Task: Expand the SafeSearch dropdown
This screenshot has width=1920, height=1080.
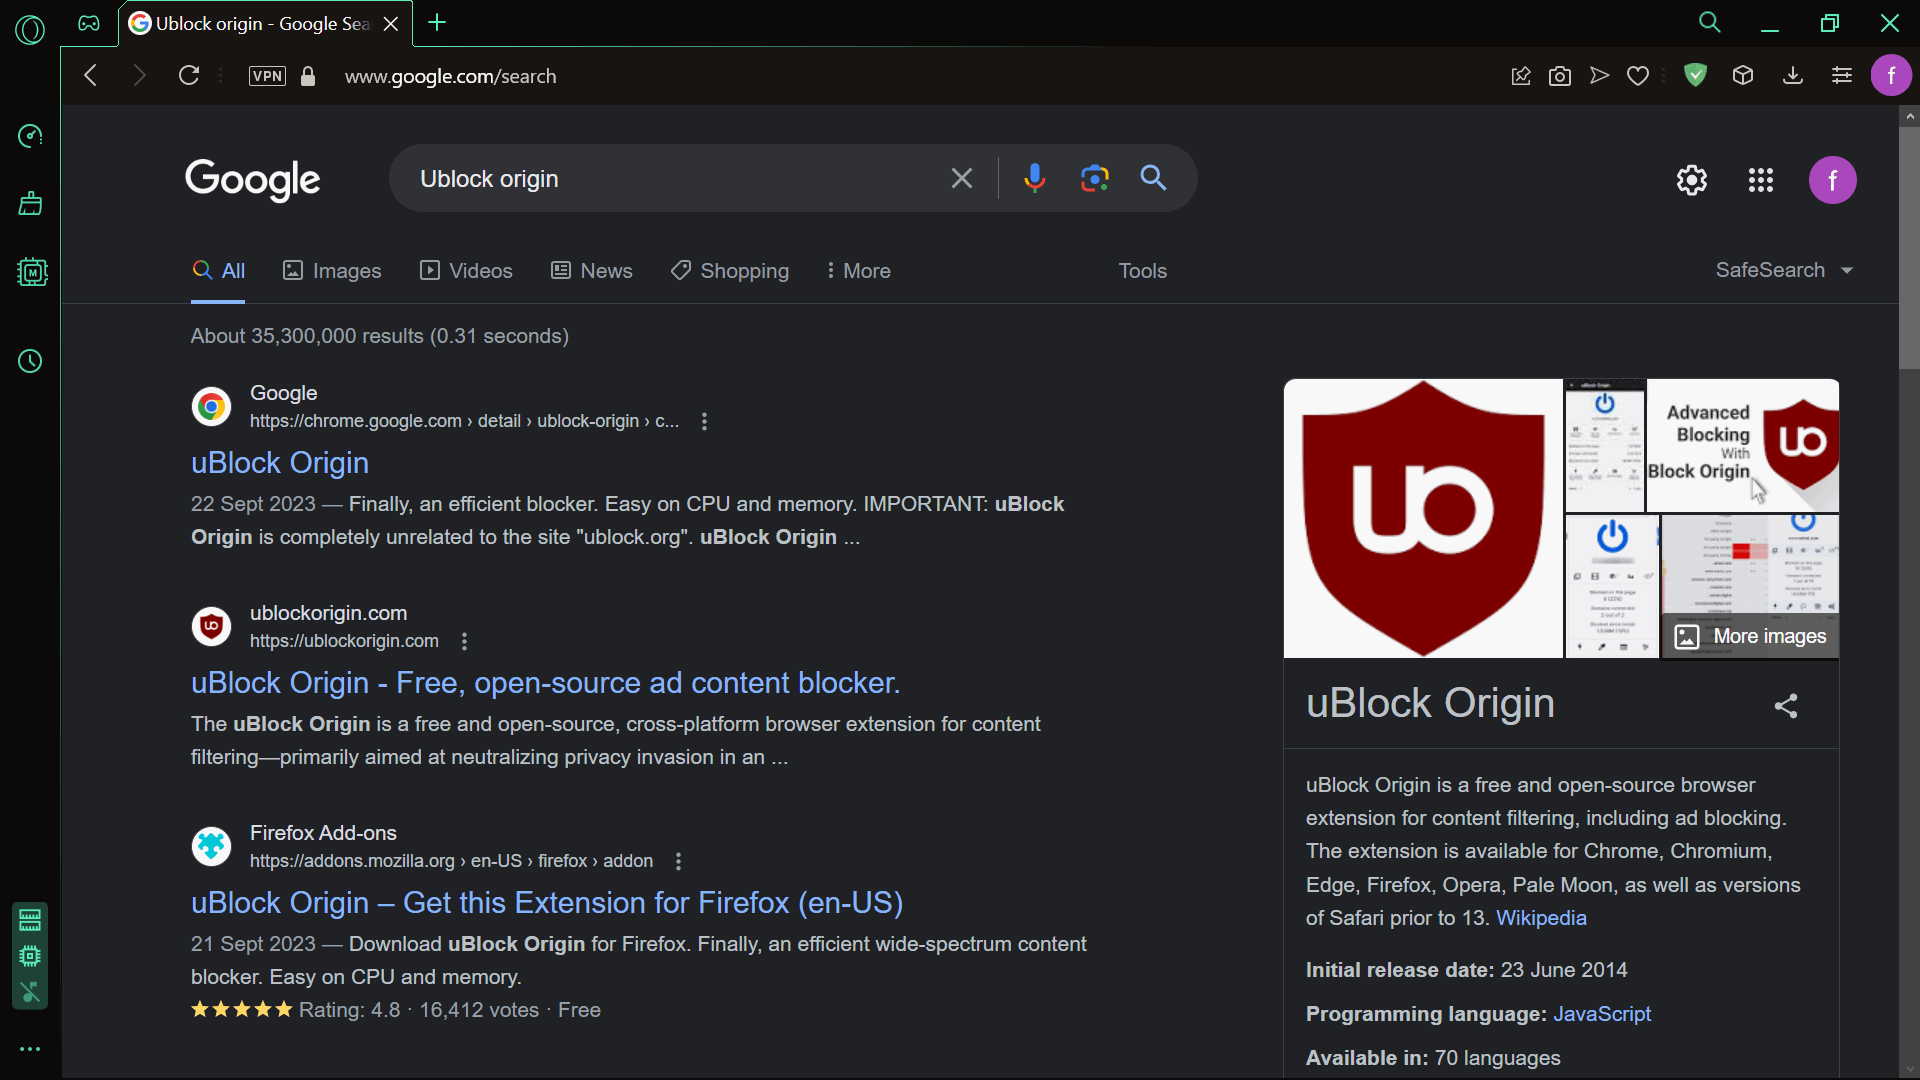Action: click(1785, 270)
